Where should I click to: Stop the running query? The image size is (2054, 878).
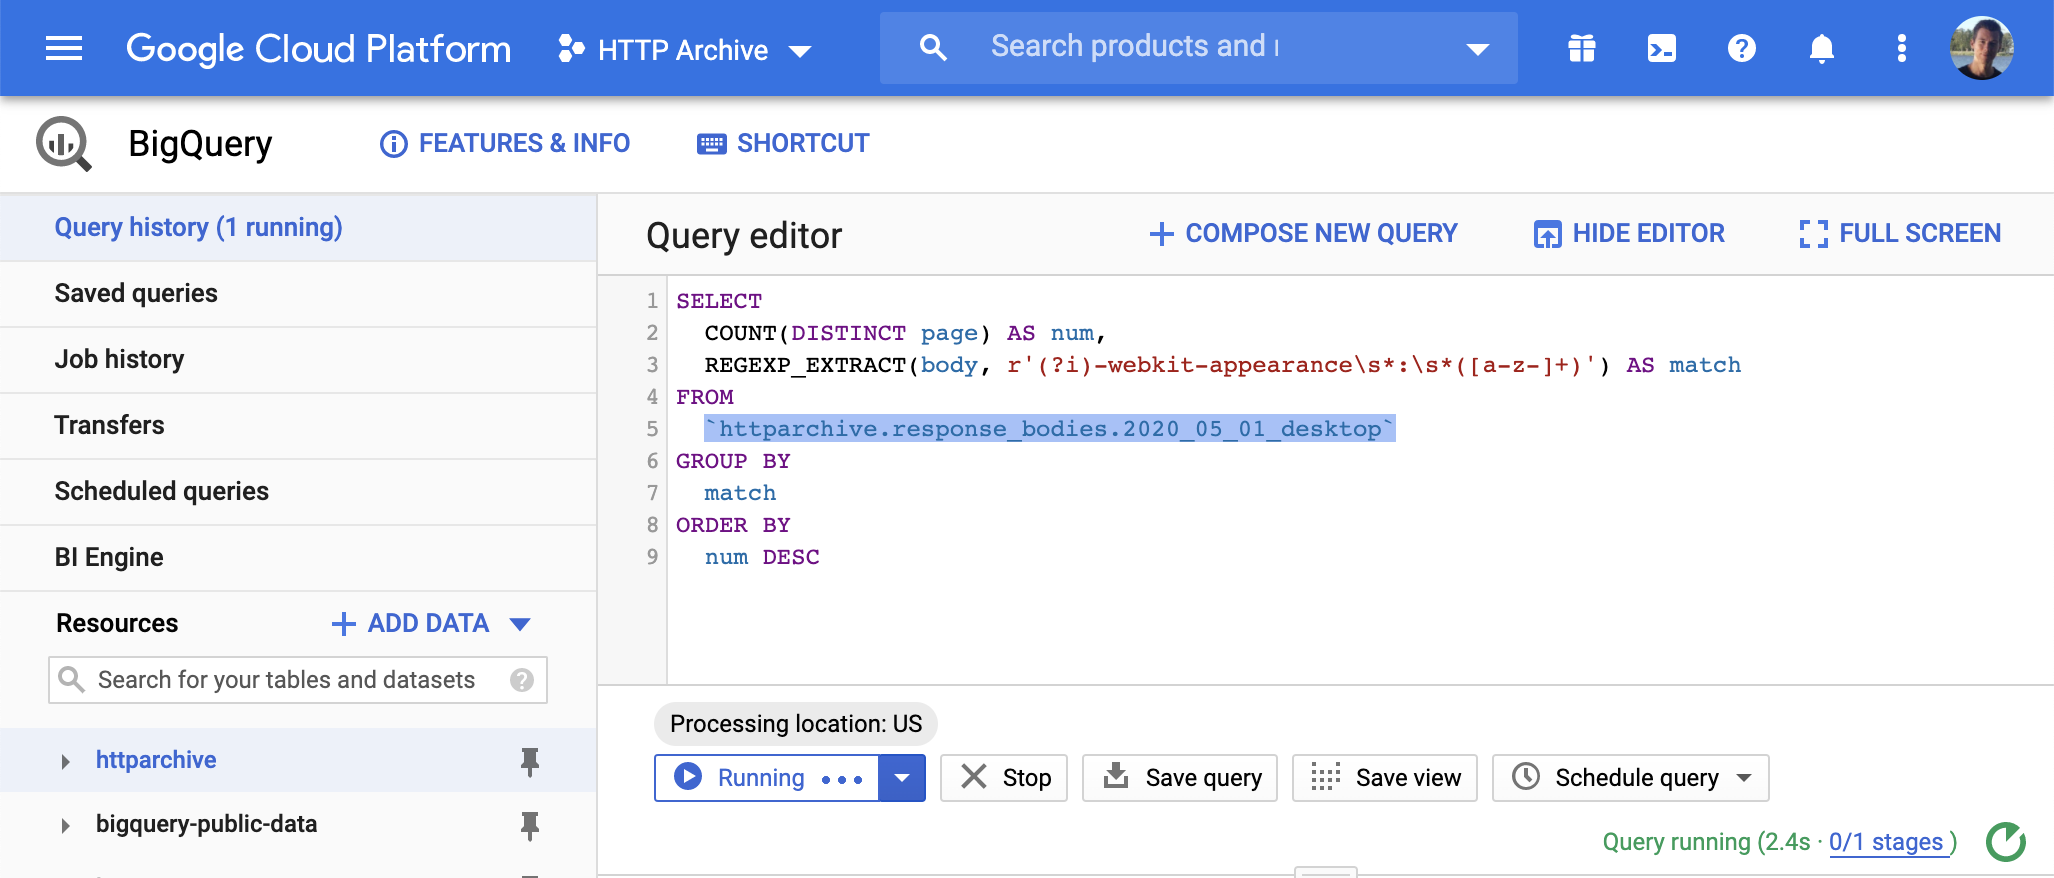(x=1005, y=778)
